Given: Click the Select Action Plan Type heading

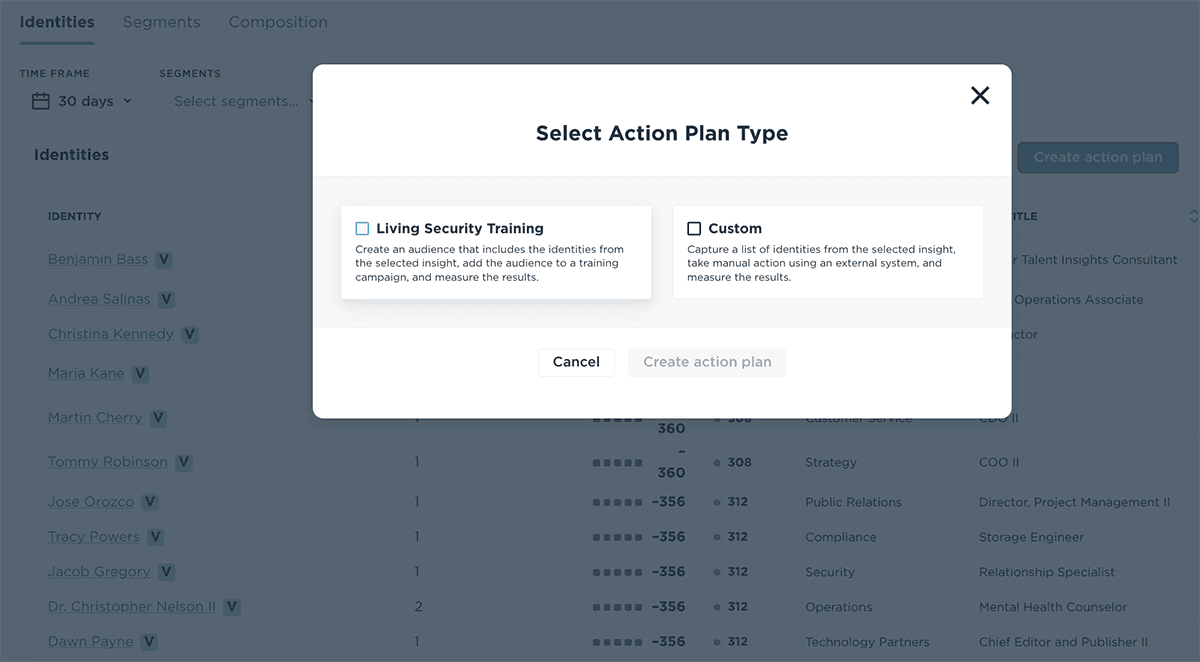Looking at the screenshot, I should 662,134.
